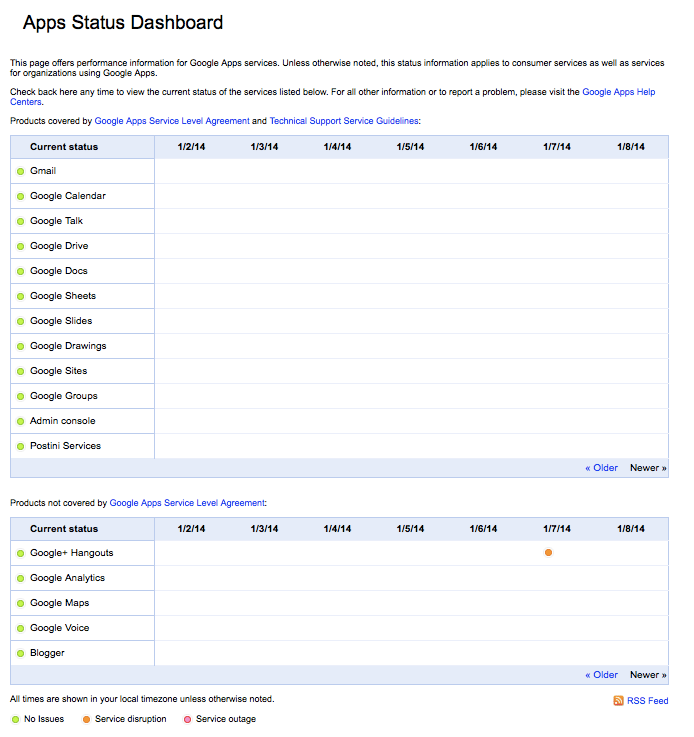The height and width of the screenshot is (737, 694).
Task: Click the Google Sheets row label
Action: tap(63, 296)
